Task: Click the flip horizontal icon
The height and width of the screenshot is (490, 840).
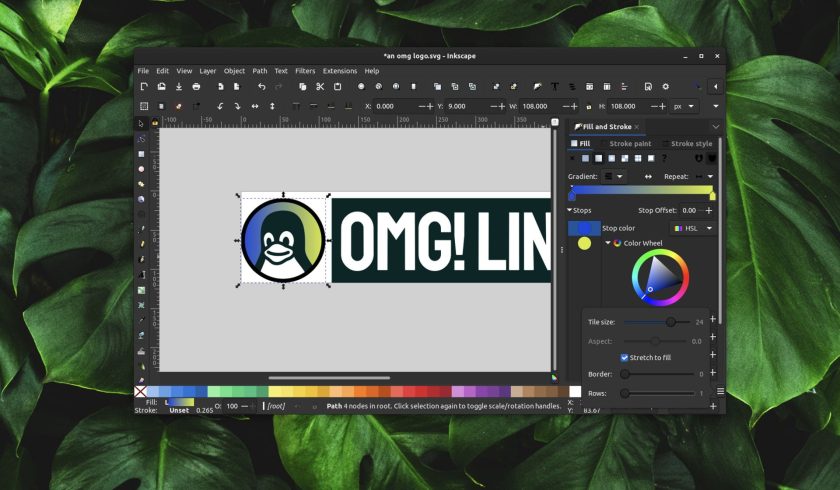Action: click(255, 106)
